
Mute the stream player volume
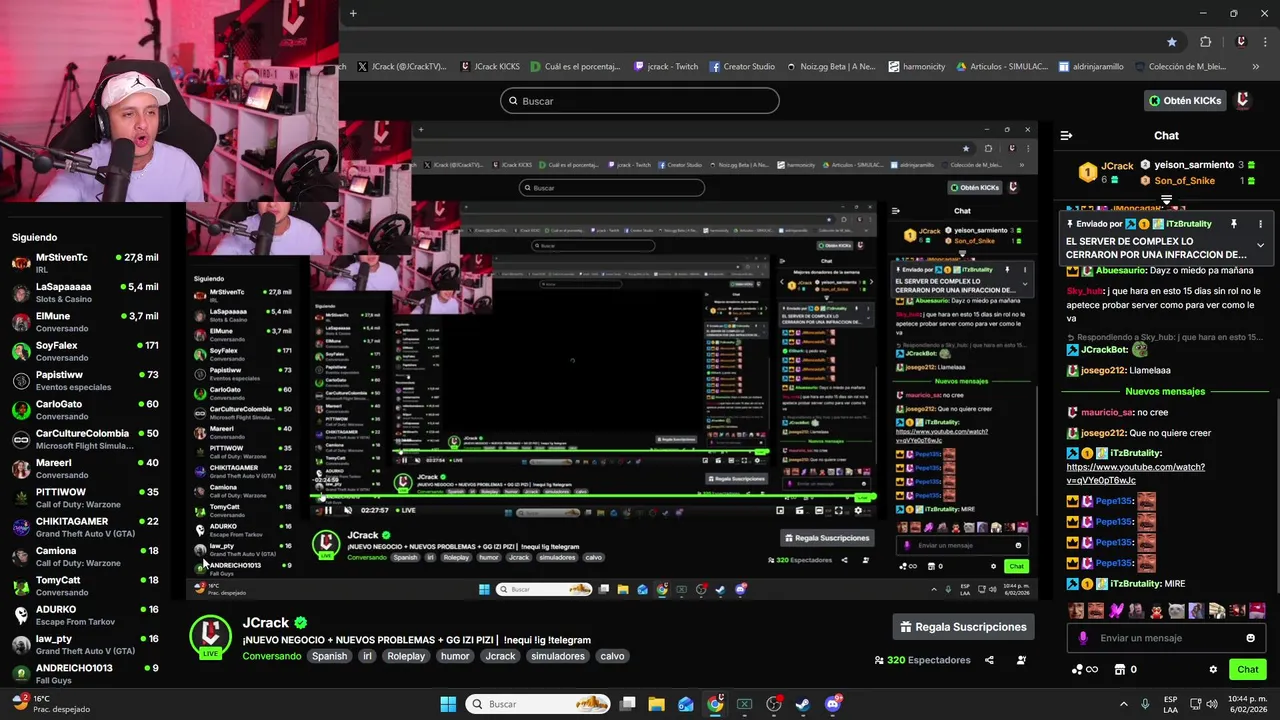pos(347,510)
